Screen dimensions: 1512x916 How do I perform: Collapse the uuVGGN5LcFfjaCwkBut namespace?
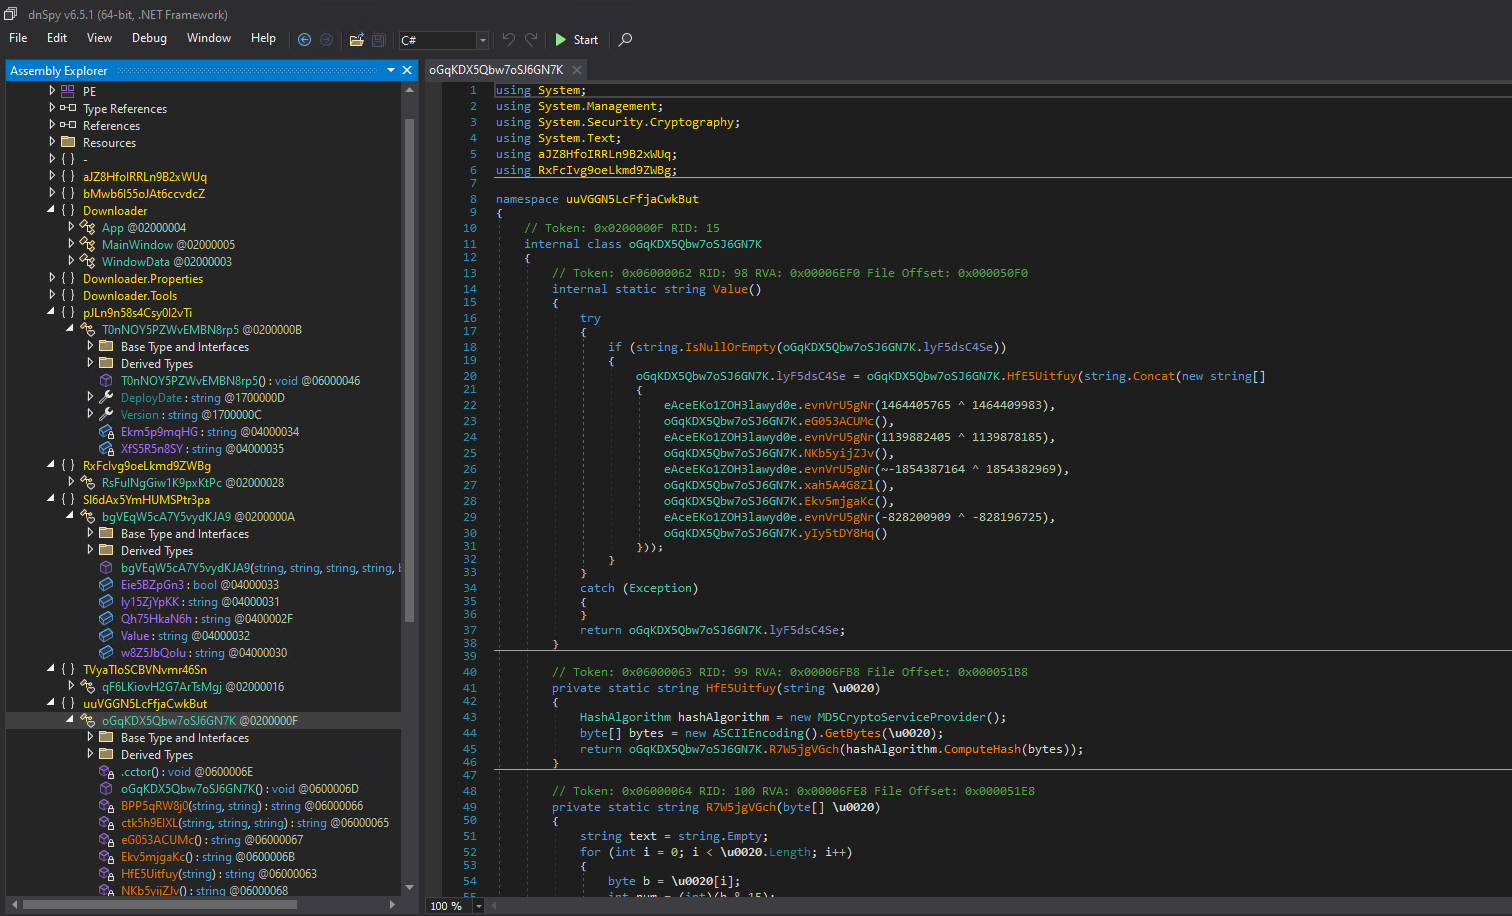(x=52, y=703)
